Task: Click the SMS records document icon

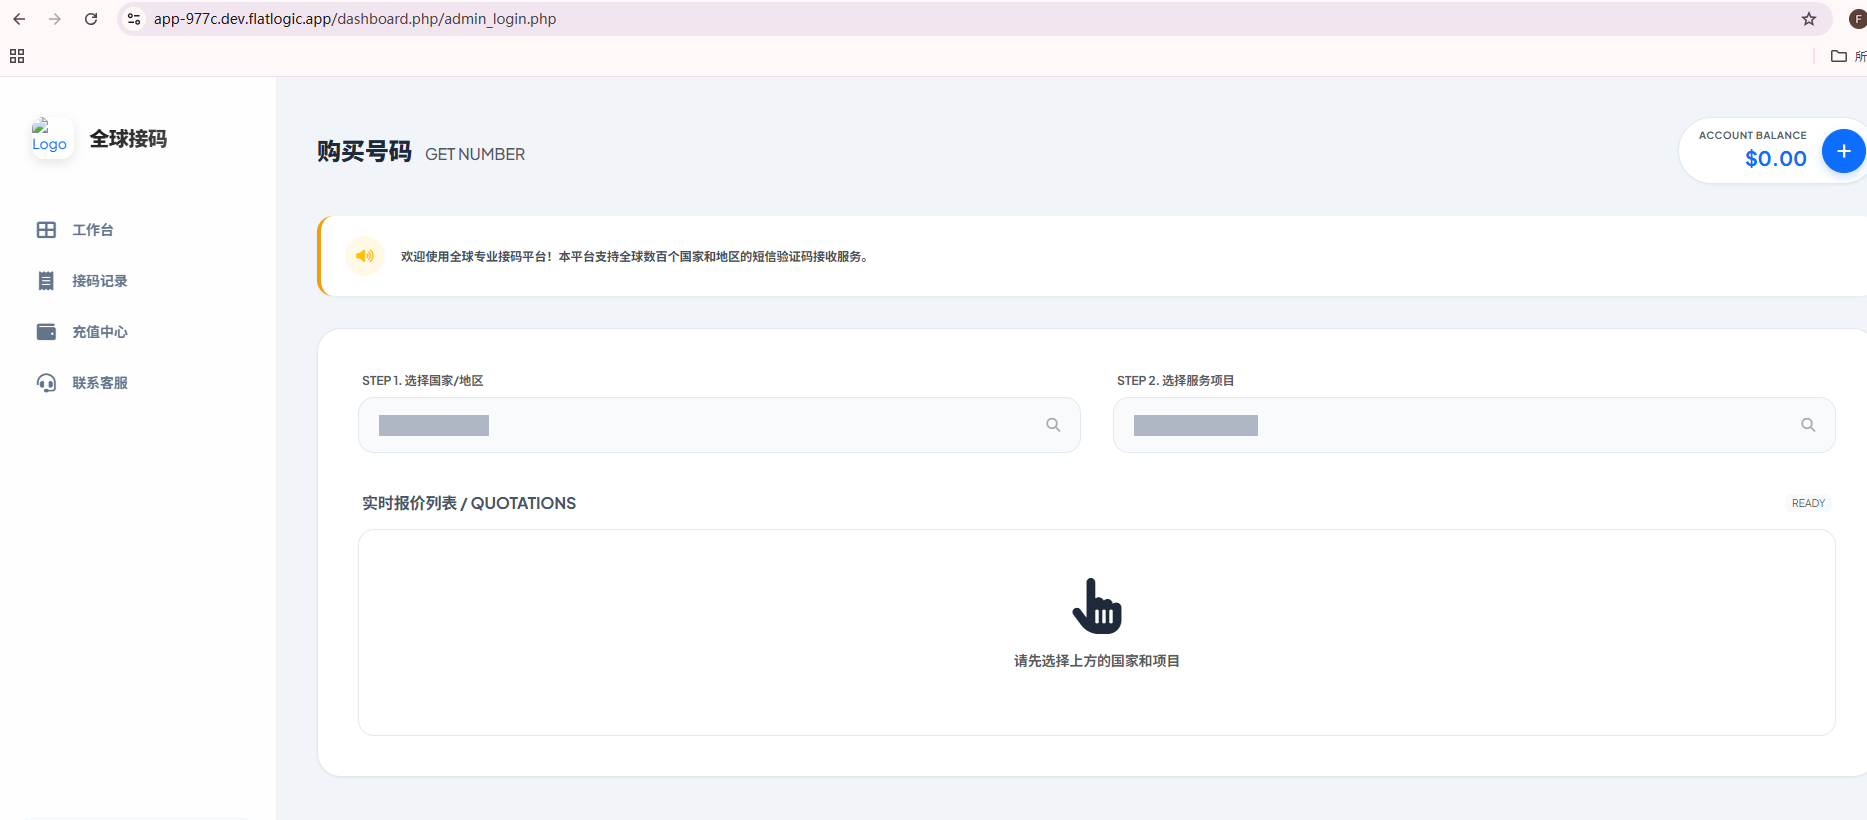Action: [46, 281]
